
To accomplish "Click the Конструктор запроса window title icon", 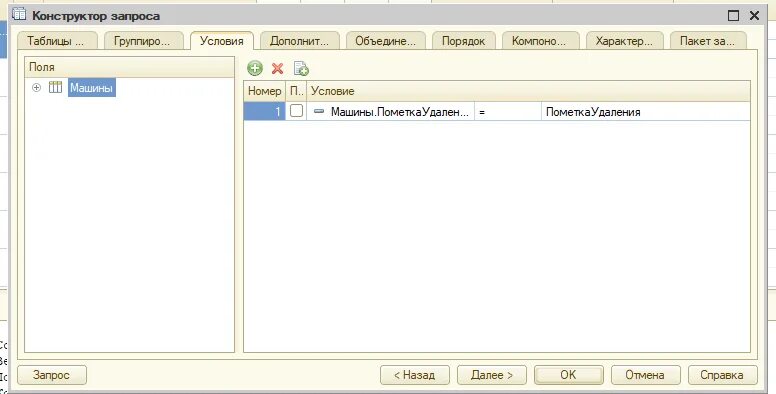I will click(19, 14).
